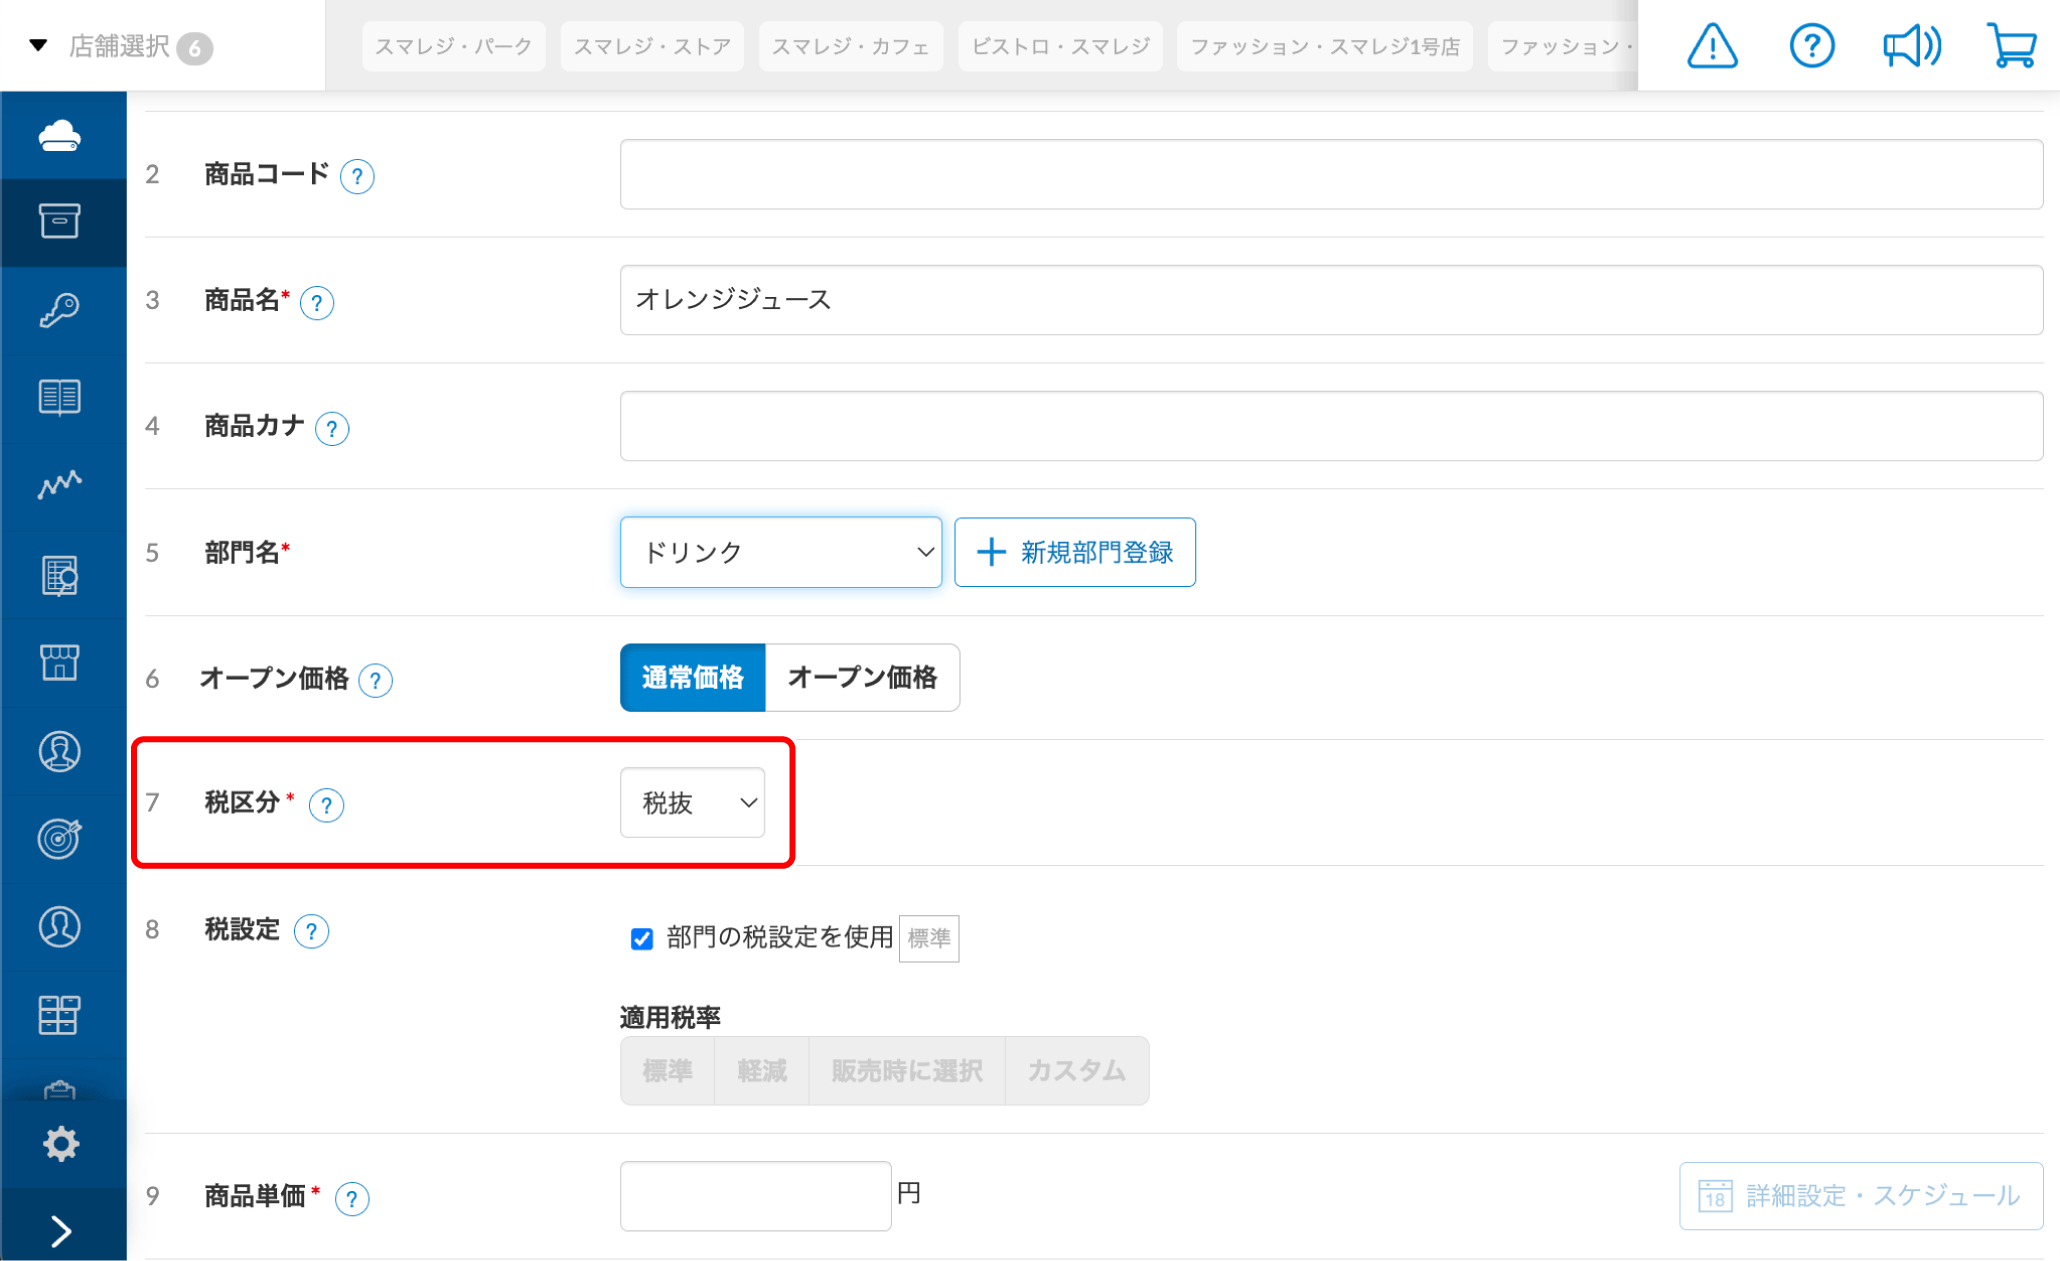Select the cloud icon at sidebar top
Screen dimensions: 2060x1261
(62, 134)
